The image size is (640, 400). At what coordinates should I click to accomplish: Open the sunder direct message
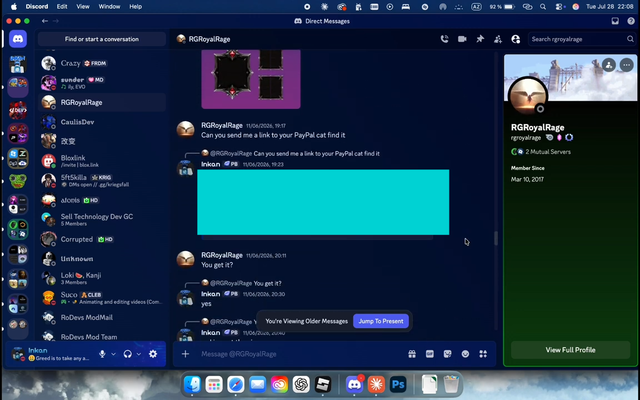point(102,83)
